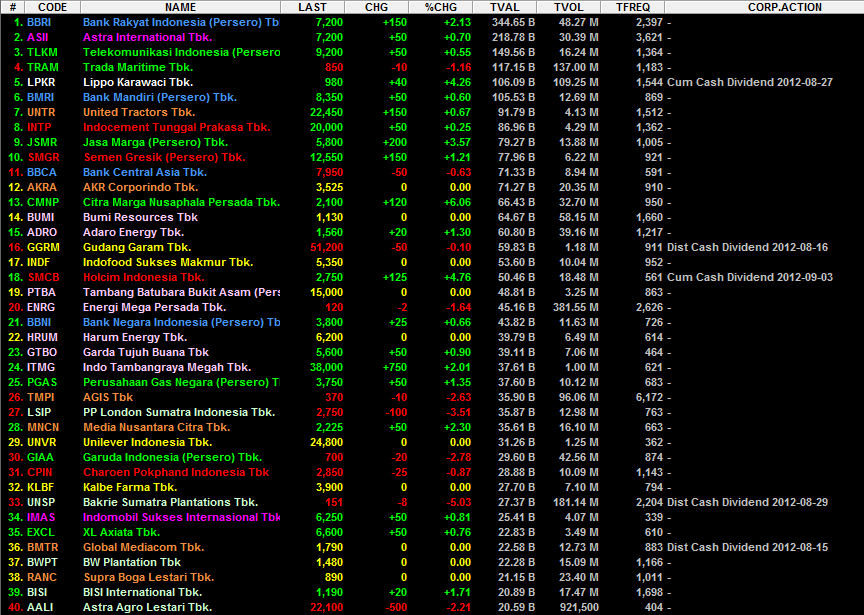Click Astra Agro Lestari Tbk. name
The image size is (864, 615).
(x=148, y=607)
